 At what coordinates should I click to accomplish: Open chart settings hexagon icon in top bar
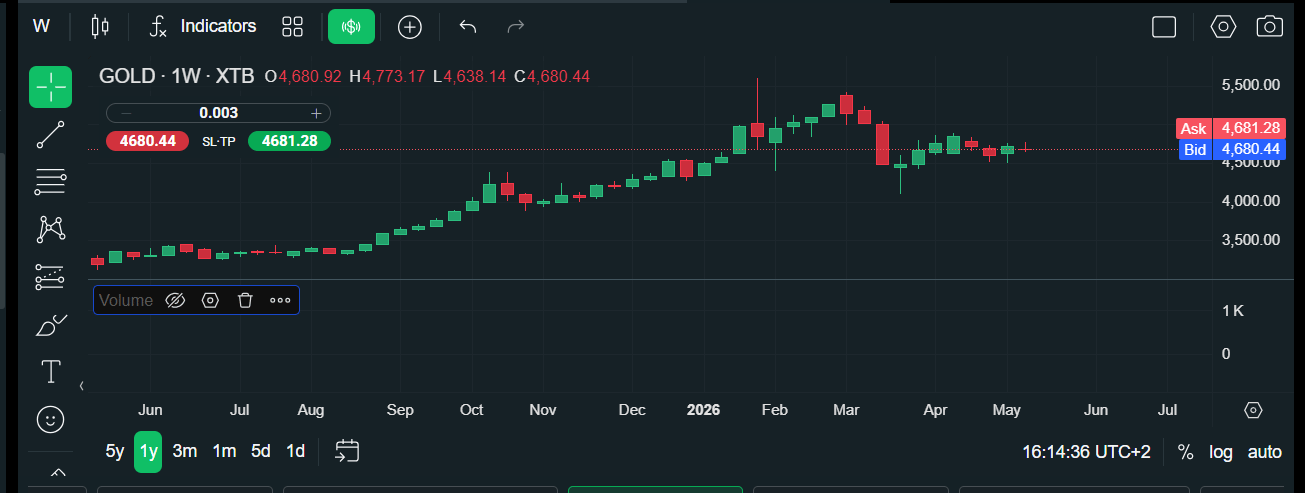1223,27
